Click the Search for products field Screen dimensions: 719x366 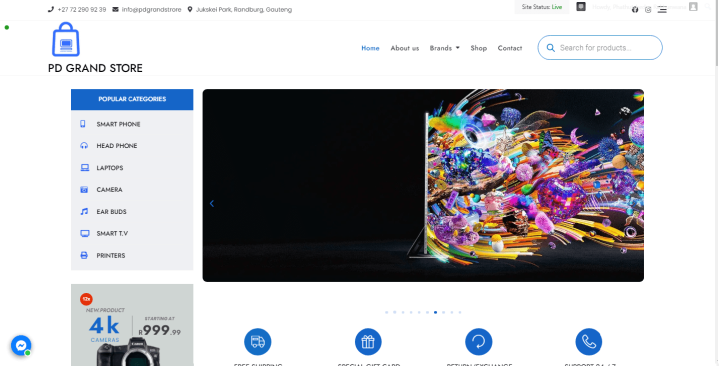pyautogui.click(x=600, y=48)
